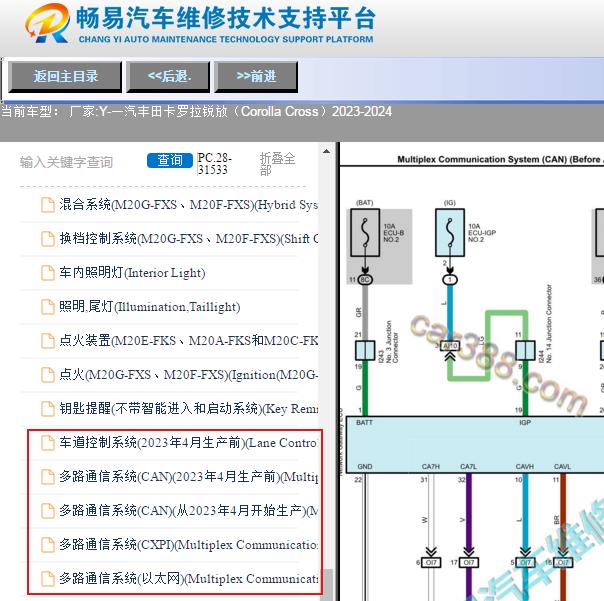Click document icon for 多路通信系统 CXPI

[48, 544]
